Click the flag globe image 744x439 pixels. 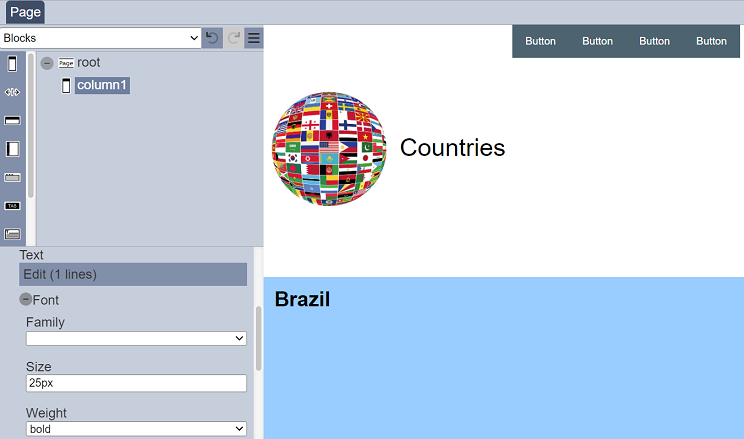coord(329,149)
